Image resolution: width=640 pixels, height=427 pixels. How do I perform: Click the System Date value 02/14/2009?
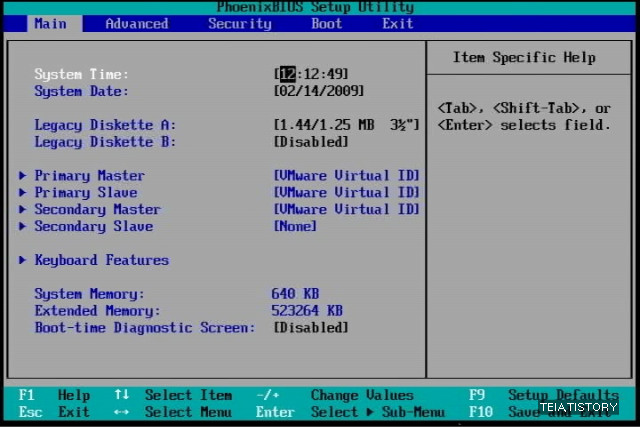tap(319, 91)
